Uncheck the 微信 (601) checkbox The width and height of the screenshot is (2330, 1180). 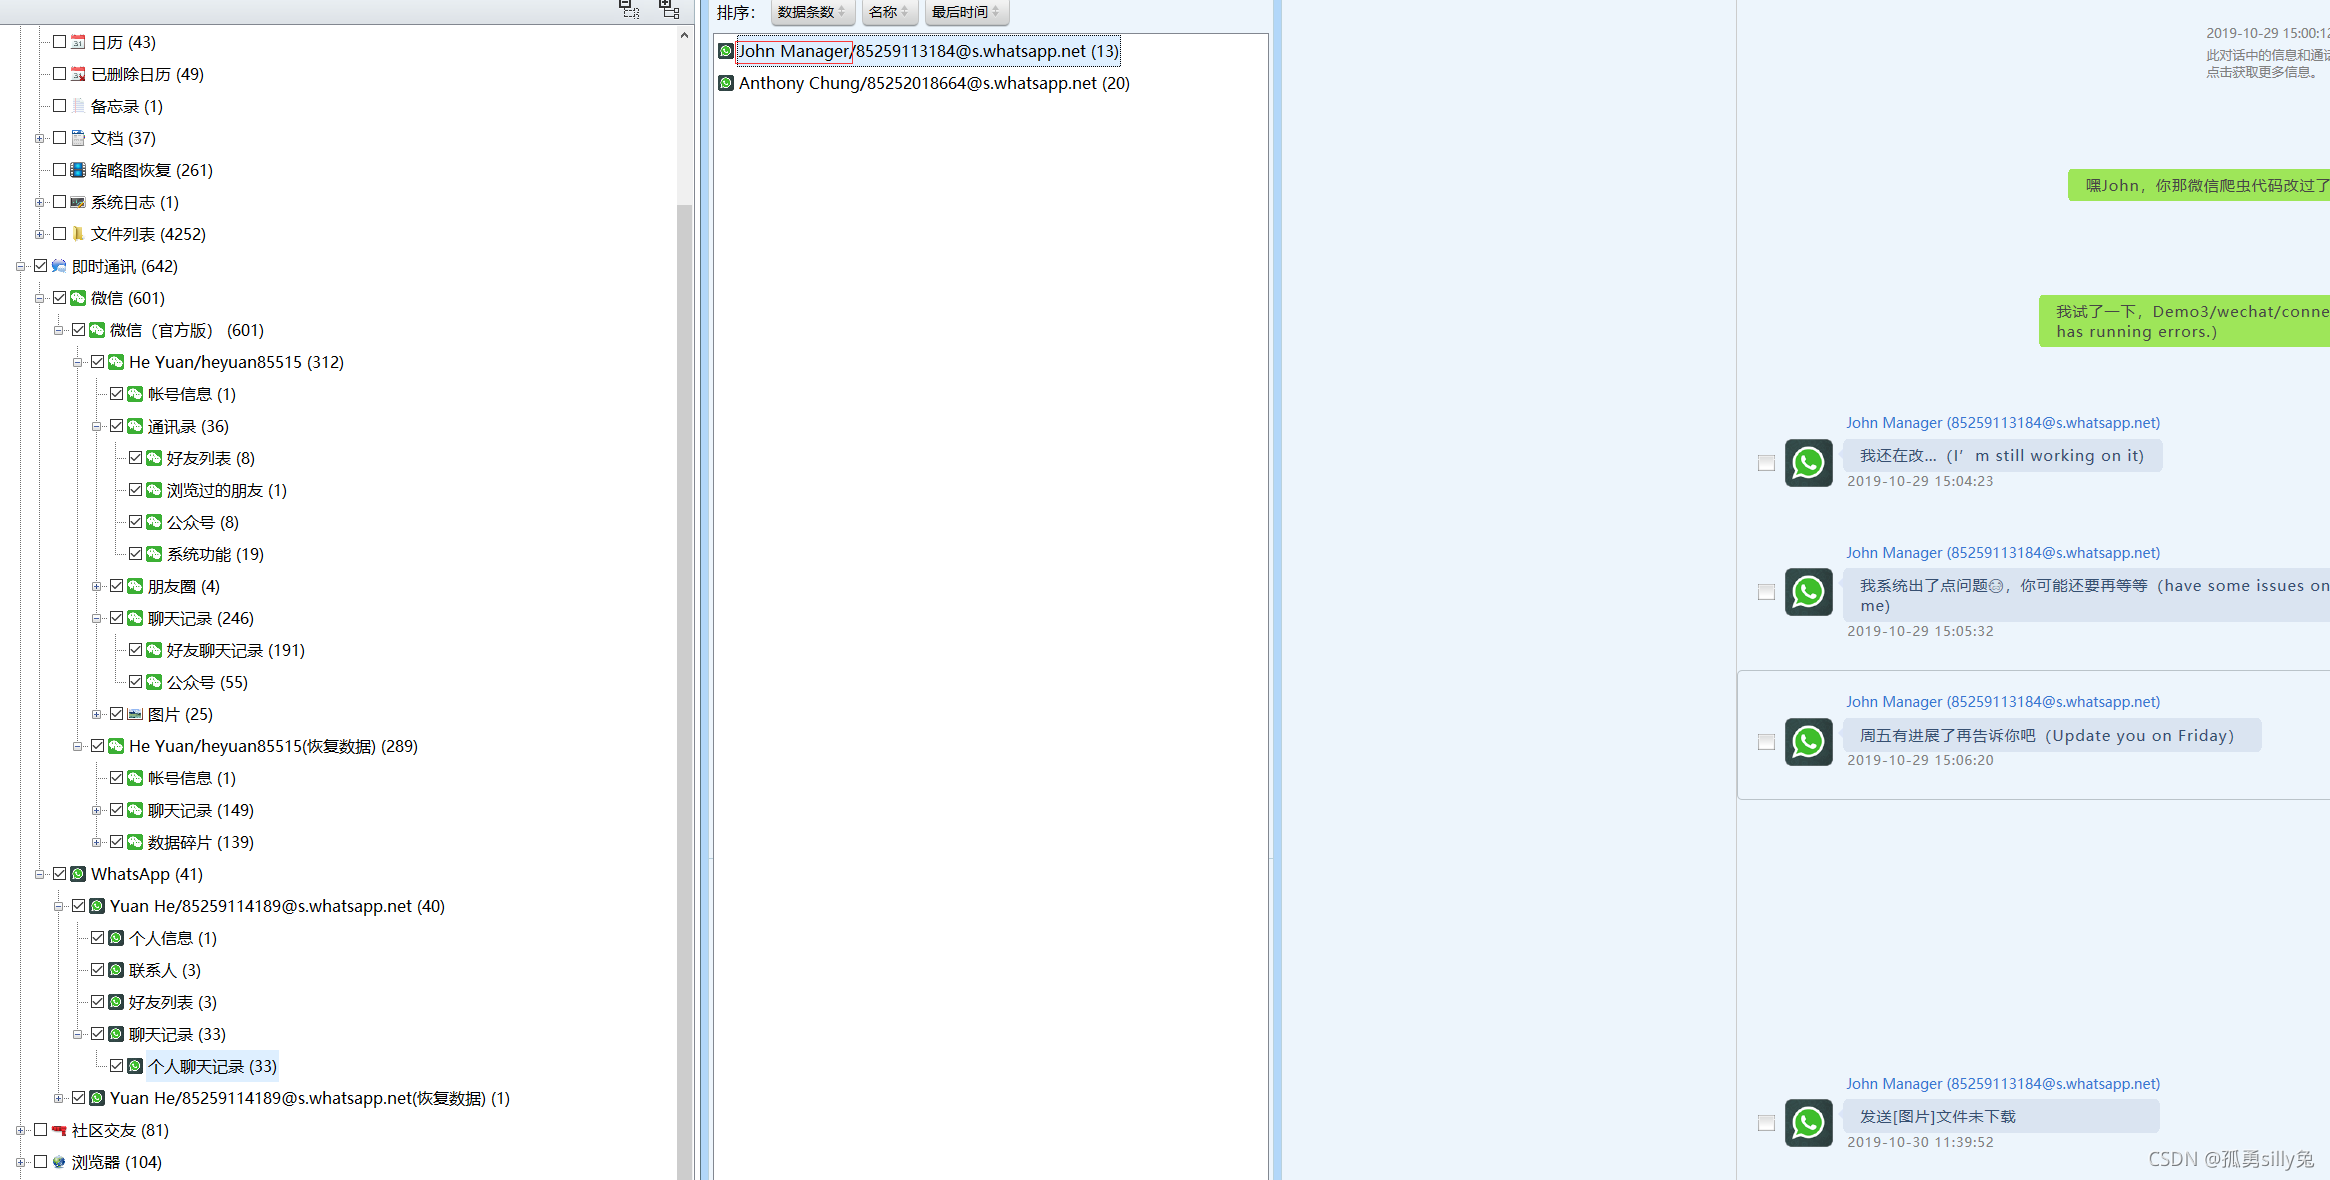(59, 298)
